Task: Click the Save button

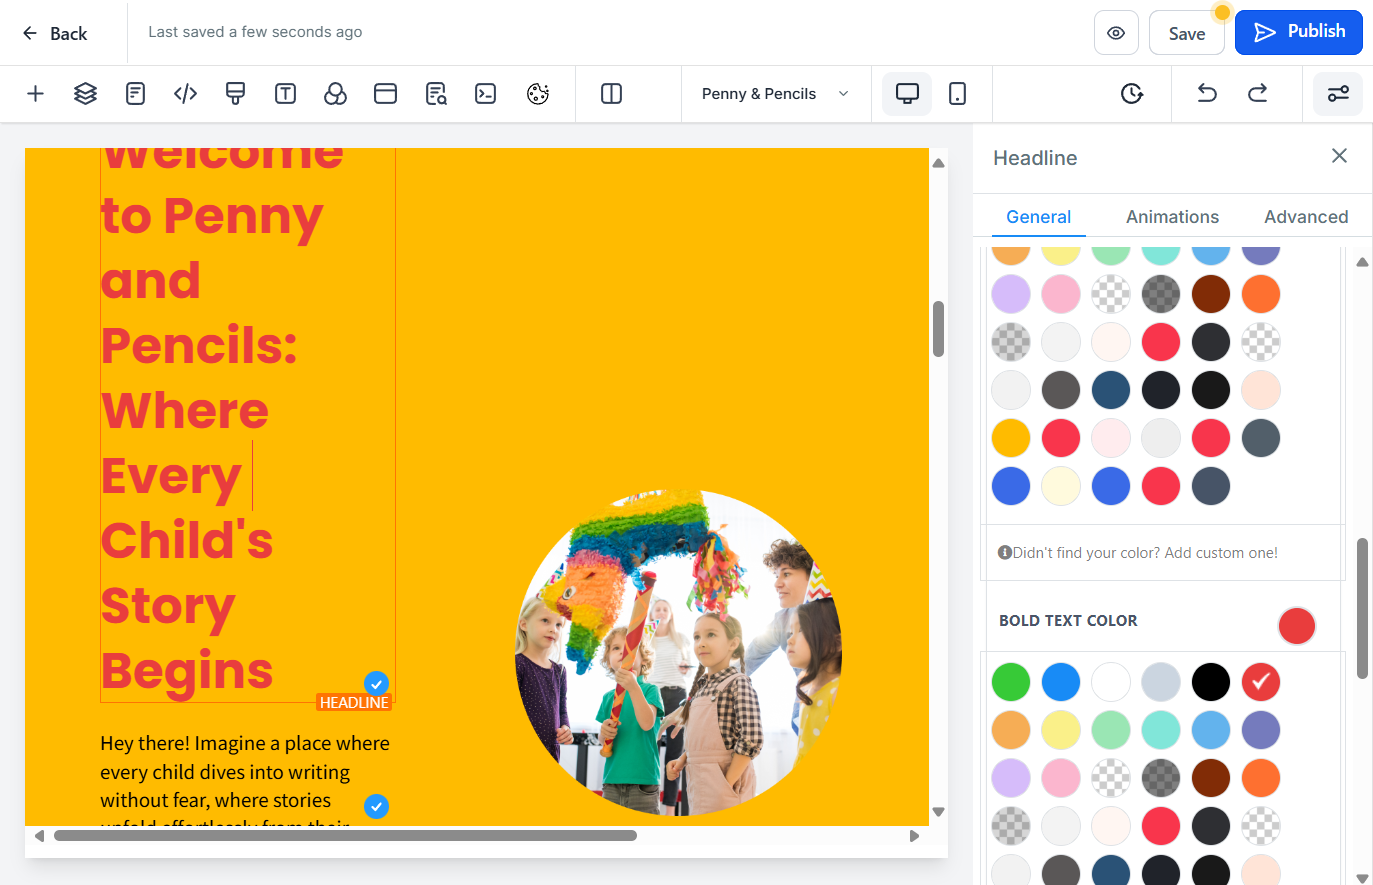Action: click(x=1187, y=33)
